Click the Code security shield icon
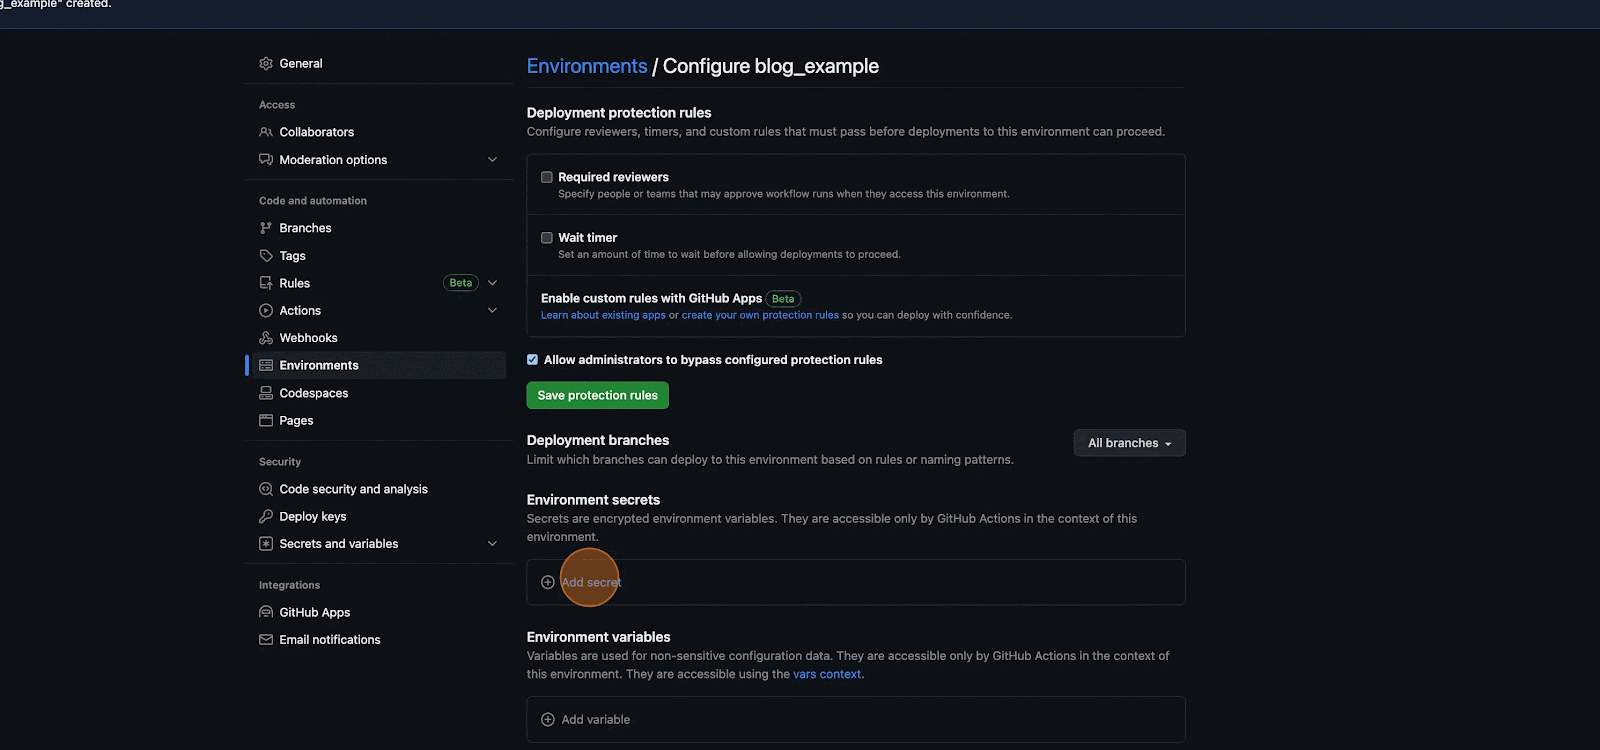Screen dimensions: 1600x750 click(x=266, y=489)
